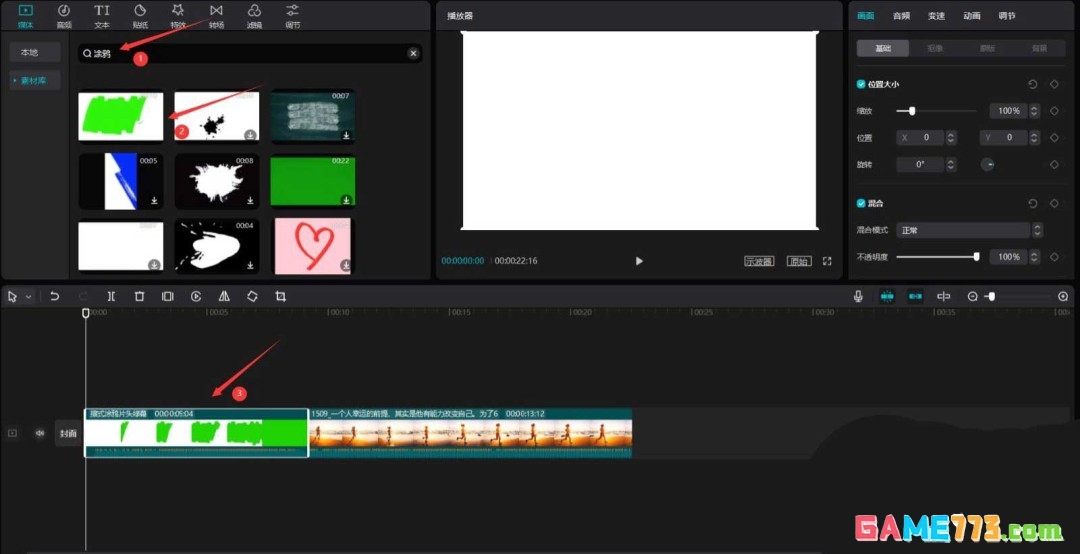The height and width of the screenshot is (554, 1080).
Task: Open the 贴纸 stickers panel
Action: pos(139,16)
